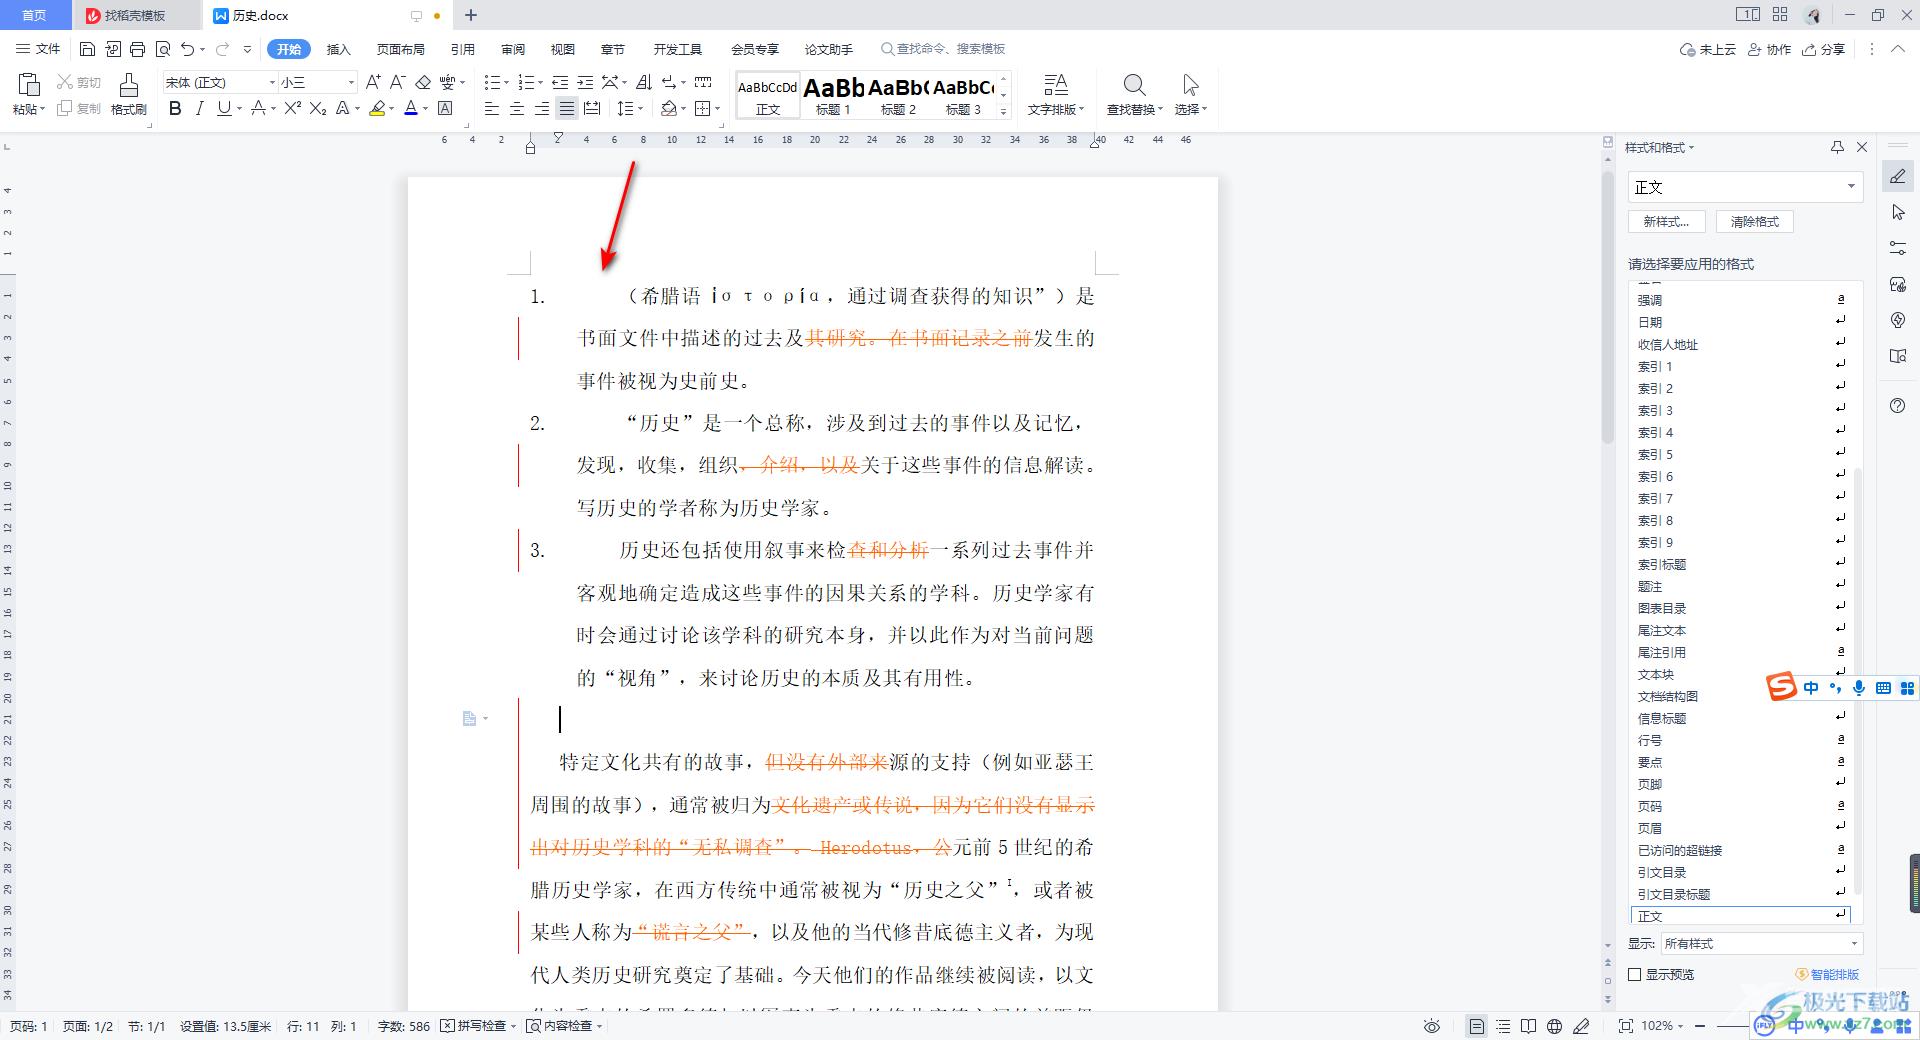Select the Format Painter (格式刷) tool

(x=128, y=94)
